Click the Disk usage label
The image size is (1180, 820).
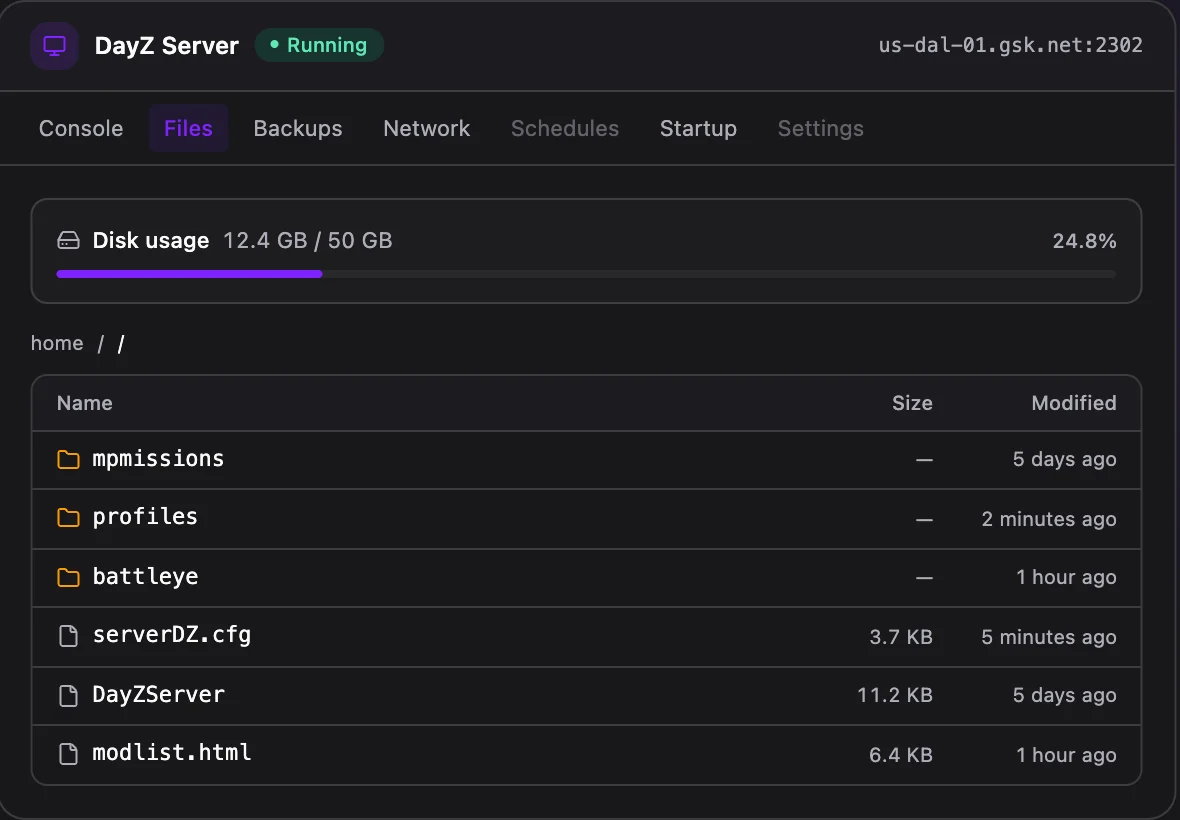point(151,241)
